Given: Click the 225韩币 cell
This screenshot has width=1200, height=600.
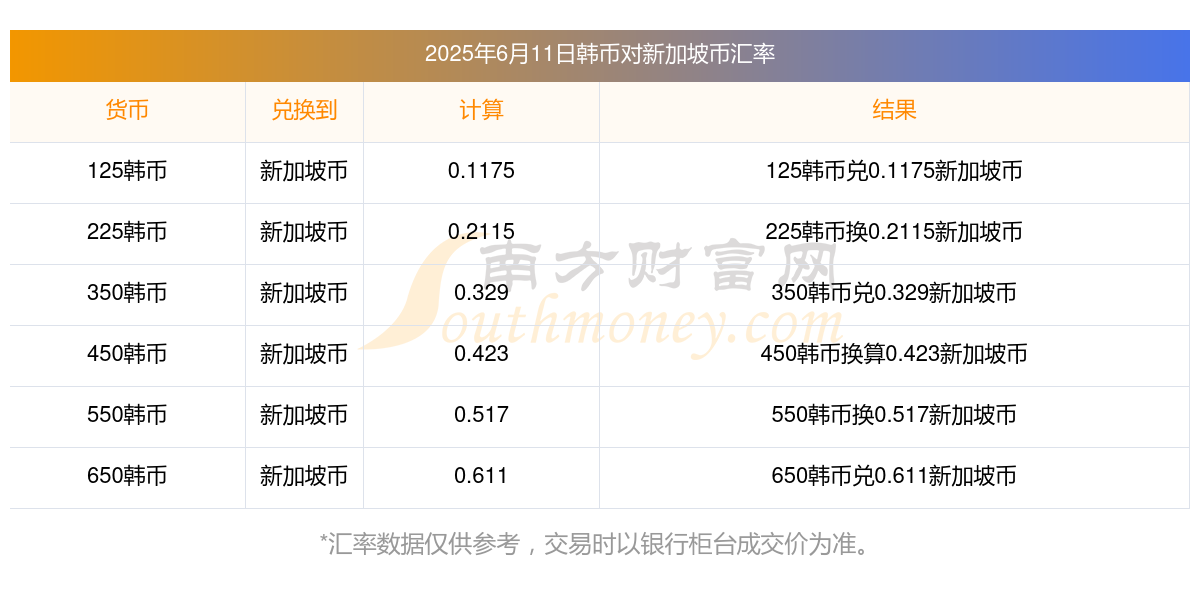Looking at the screenshot, I should pos(127,232).
